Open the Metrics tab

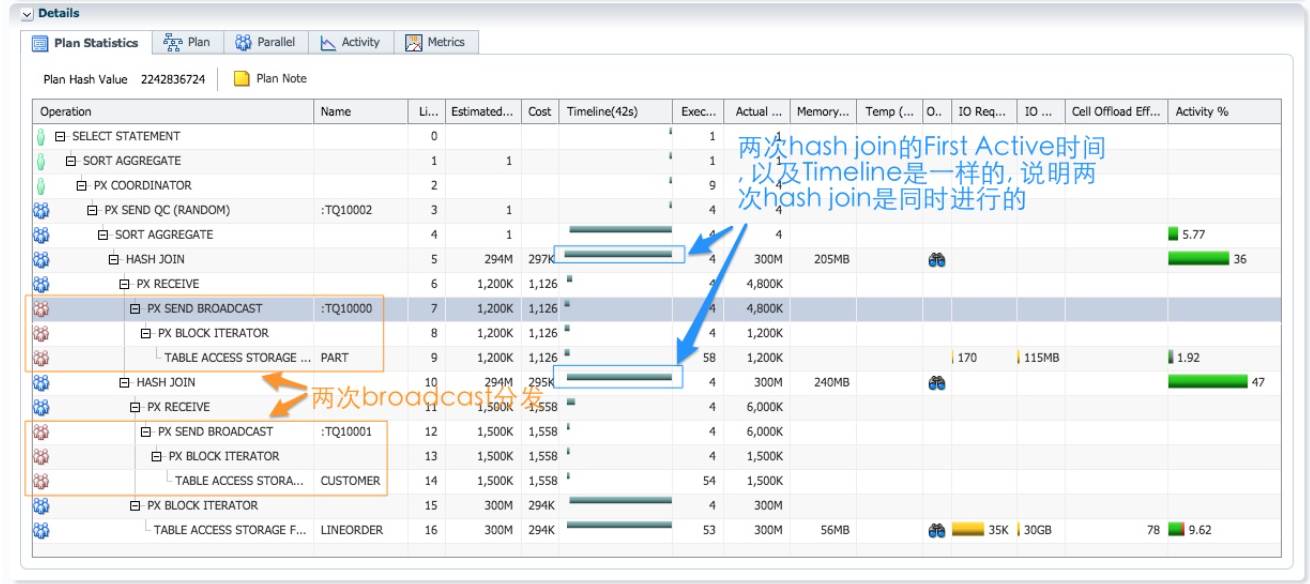(x=436, y=42)
